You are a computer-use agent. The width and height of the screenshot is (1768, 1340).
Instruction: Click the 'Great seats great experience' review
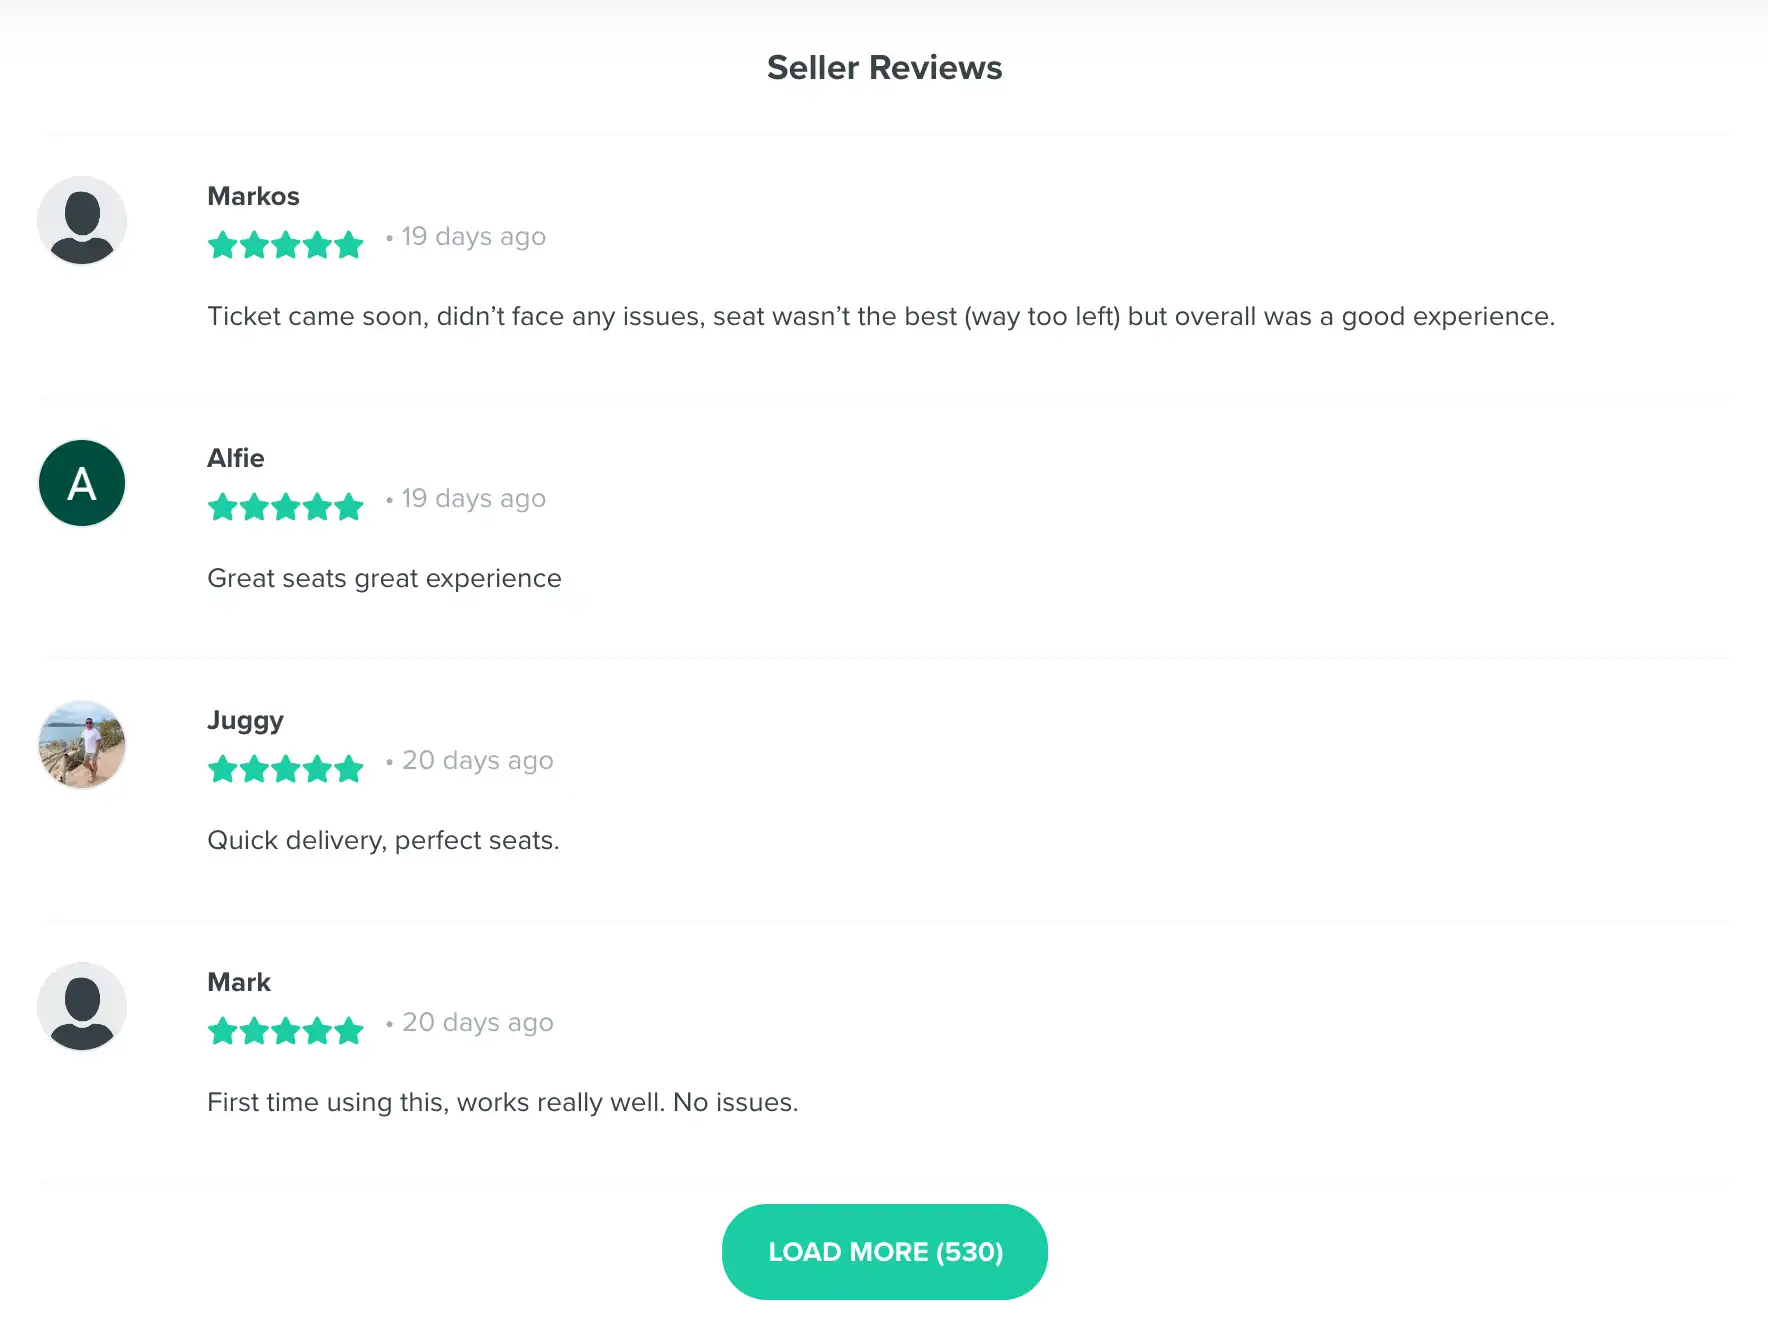(x=384, y=578)
